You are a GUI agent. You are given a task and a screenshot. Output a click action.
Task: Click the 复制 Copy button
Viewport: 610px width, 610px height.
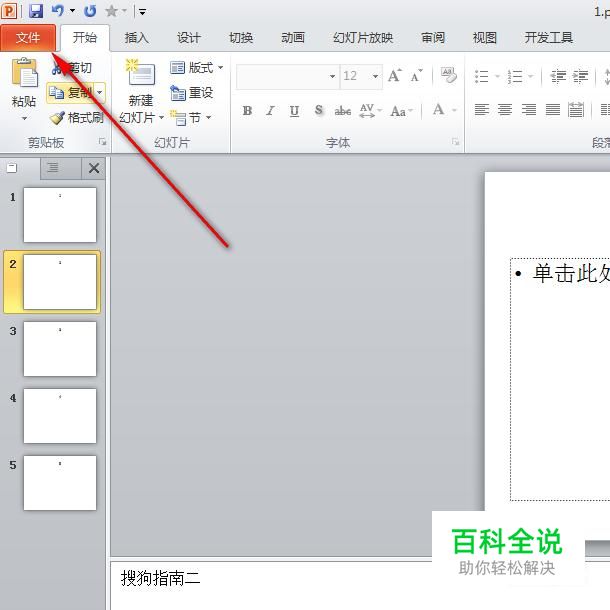[x=70, y=93]
